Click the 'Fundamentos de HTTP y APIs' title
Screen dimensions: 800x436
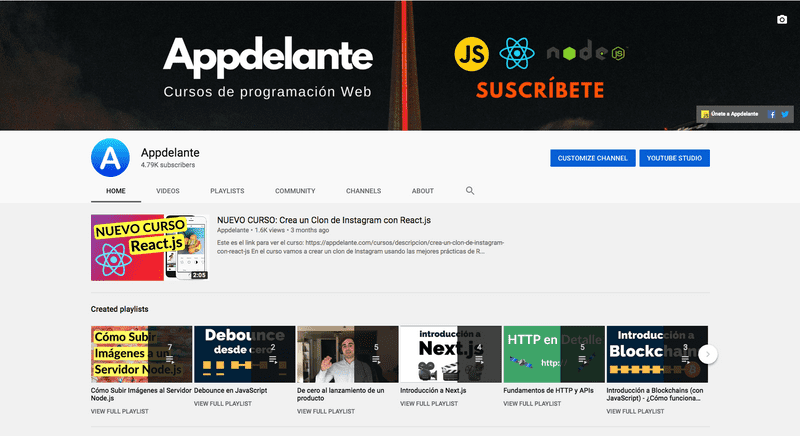click(548, 390)
